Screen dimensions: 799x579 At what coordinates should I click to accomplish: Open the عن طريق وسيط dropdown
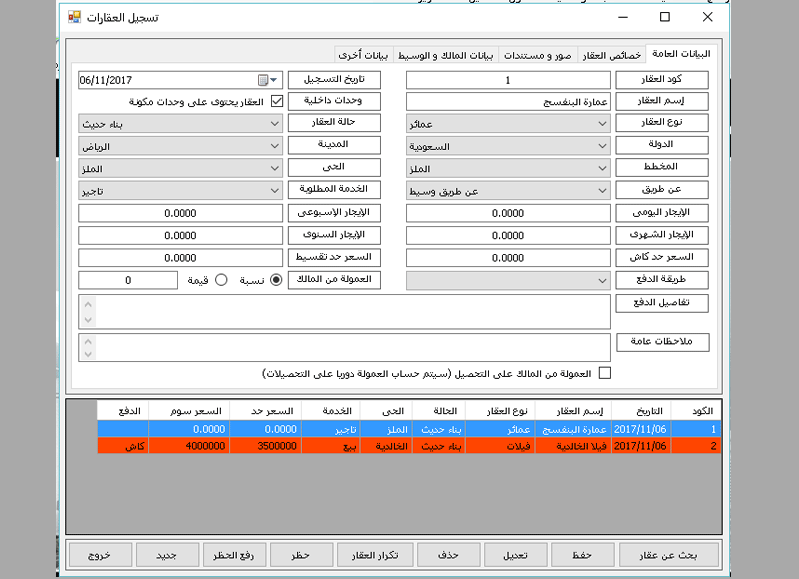(x=508, y=191)
